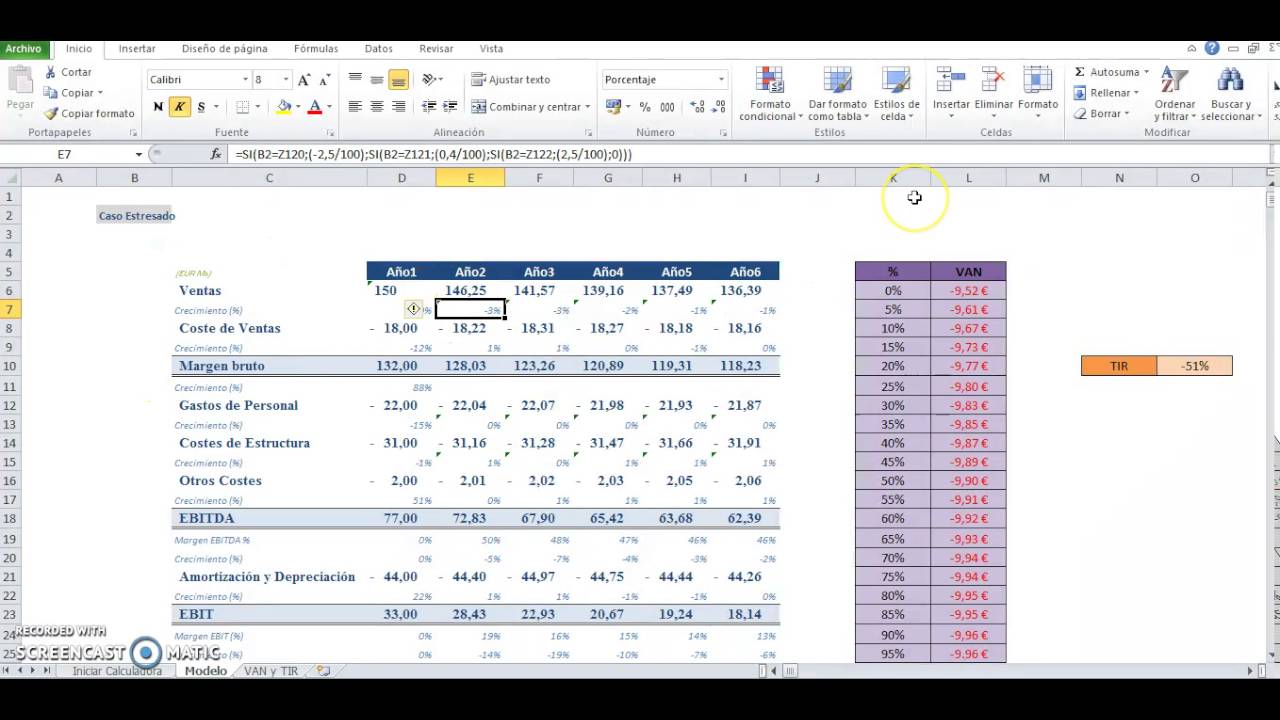Click Insertar cells icon

coord(951,81)
